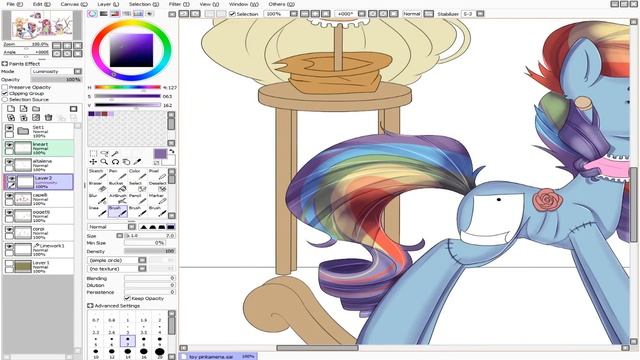Screen dimensions: 640x360
Task: Select the eyedropper color picker tool
Action: 138,162
